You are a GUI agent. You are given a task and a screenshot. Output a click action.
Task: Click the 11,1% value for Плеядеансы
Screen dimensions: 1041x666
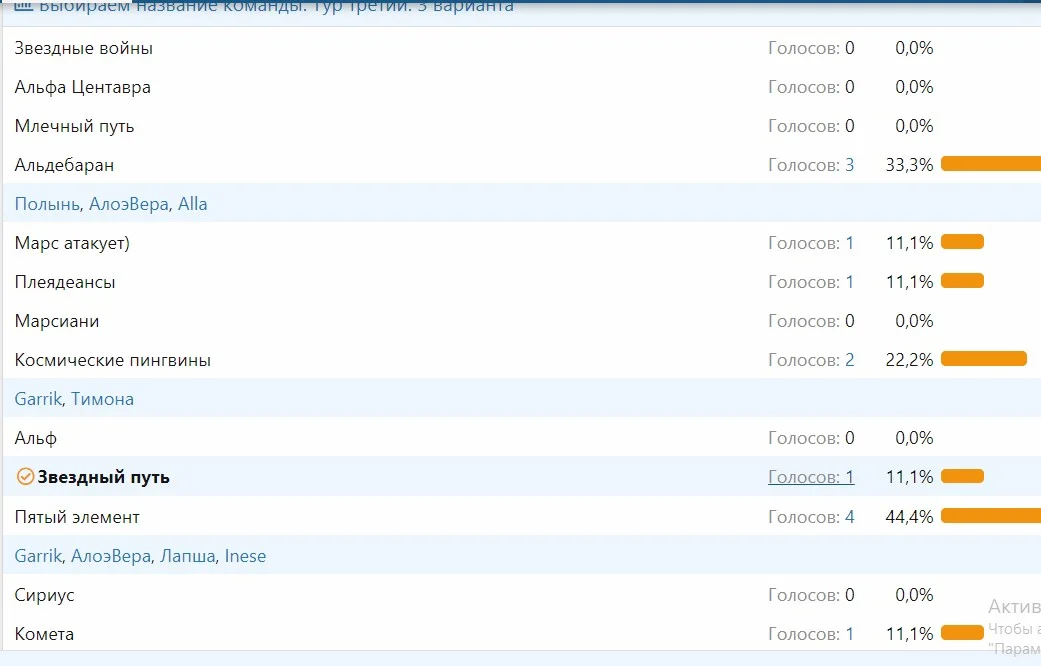(x=910, y=282)
